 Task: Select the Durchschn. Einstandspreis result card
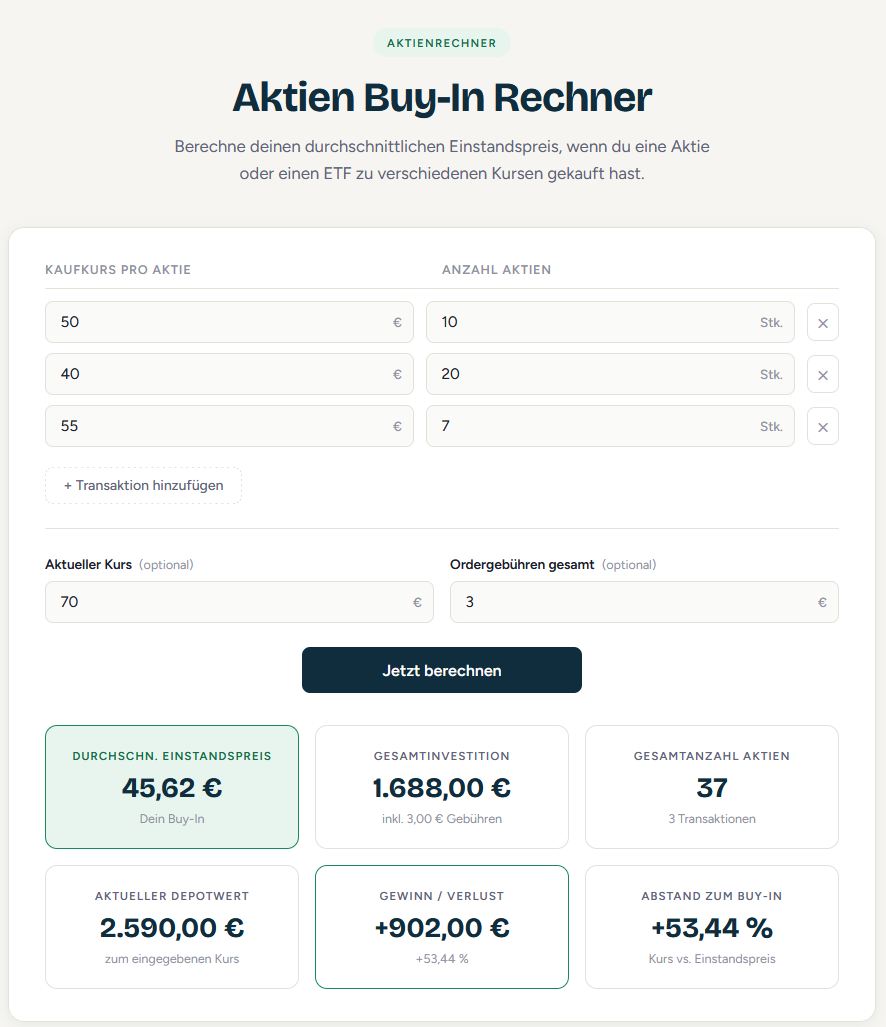[x=172, y=787]
